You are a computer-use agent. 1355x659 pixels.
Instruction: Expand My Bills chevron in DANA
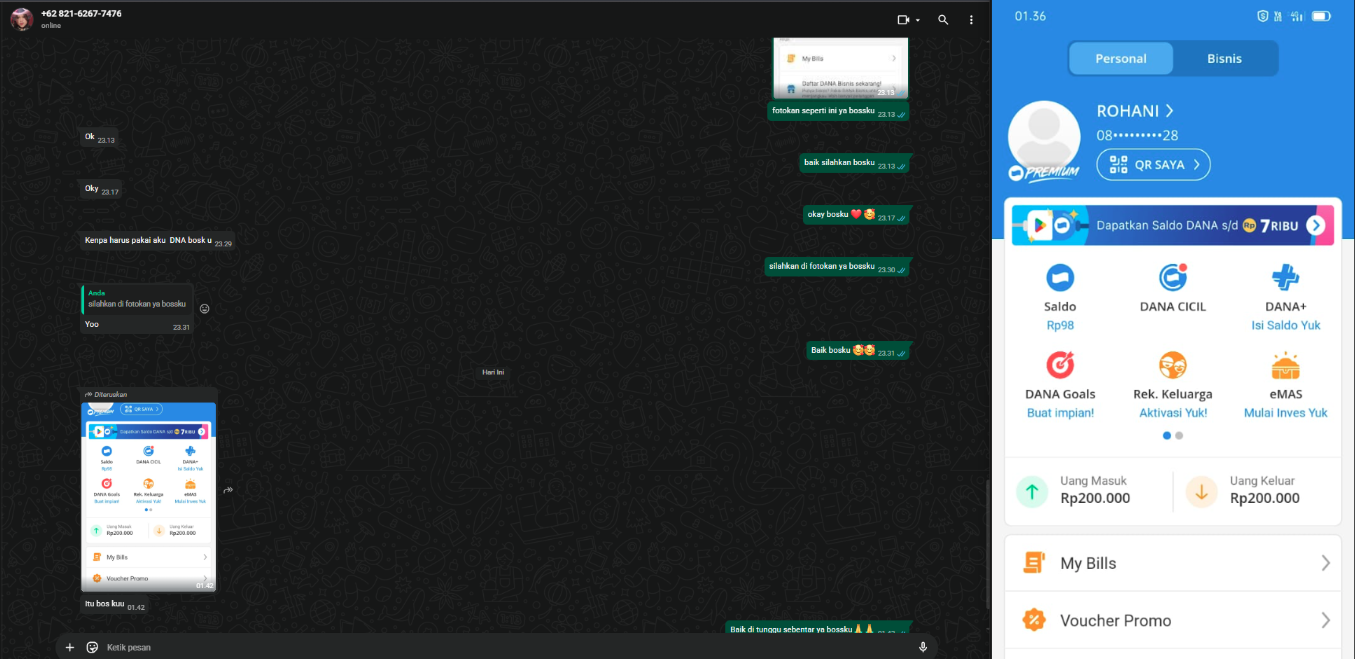coord(1325,563)
